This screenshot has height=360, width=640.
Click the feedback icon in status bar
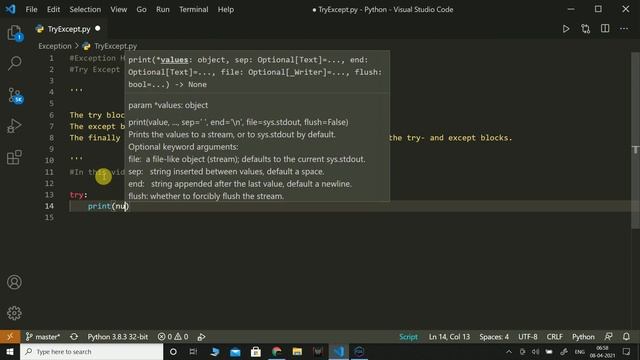pos(608,337)
